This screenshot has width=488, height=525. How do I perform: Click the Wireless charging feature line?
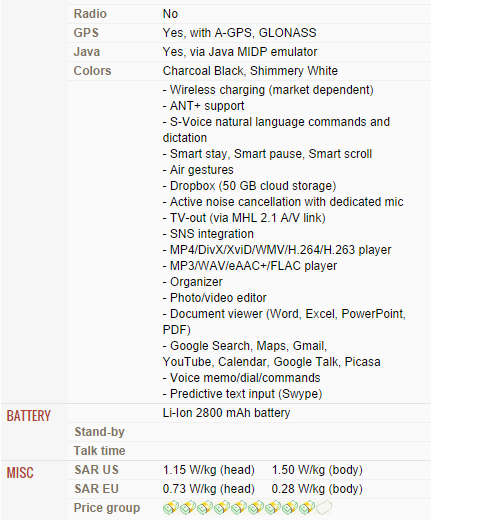pyautogui.click(x=268, y=90)
